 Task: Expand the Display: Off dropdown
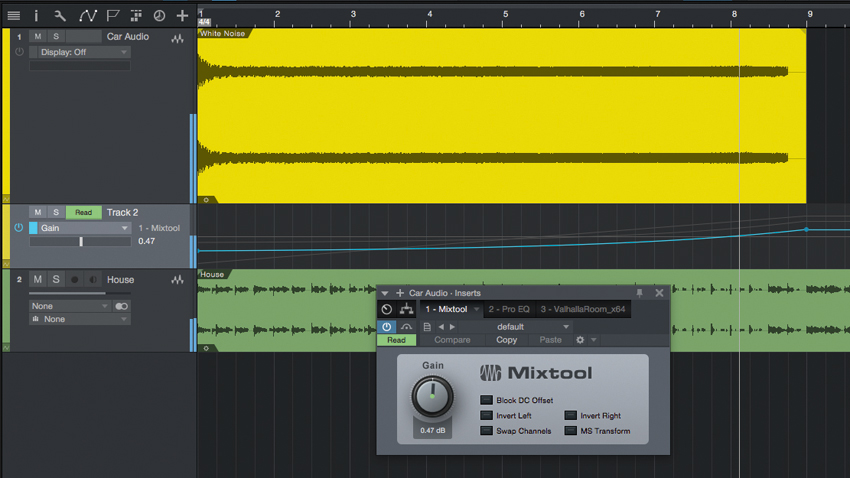(80, 52)
